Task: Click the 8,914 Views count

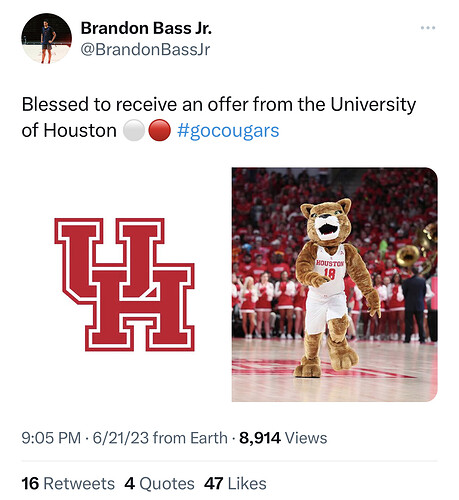Action: click(283, 438)
